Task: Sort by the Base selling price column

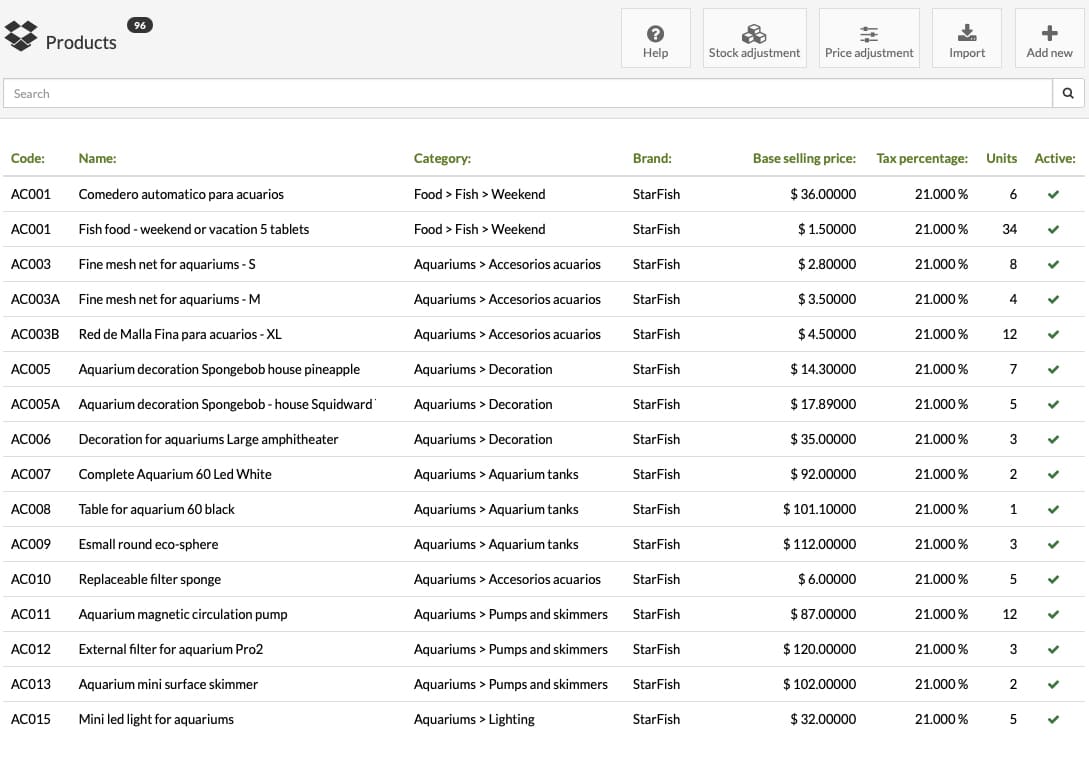Action: click(804, 158)
